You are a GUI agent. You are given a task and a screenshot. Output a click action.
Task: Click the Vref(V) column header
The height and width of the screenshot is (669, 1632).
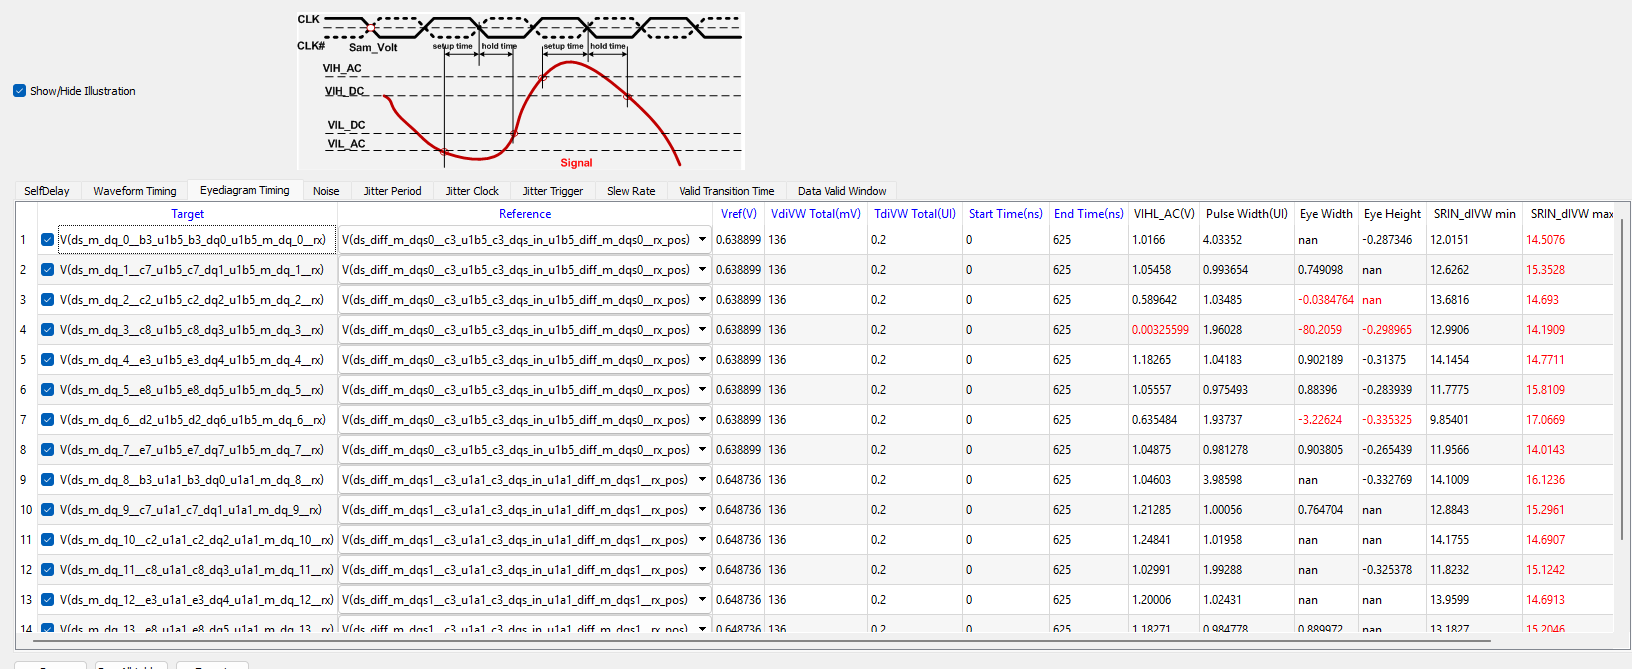tap(738, 214)
